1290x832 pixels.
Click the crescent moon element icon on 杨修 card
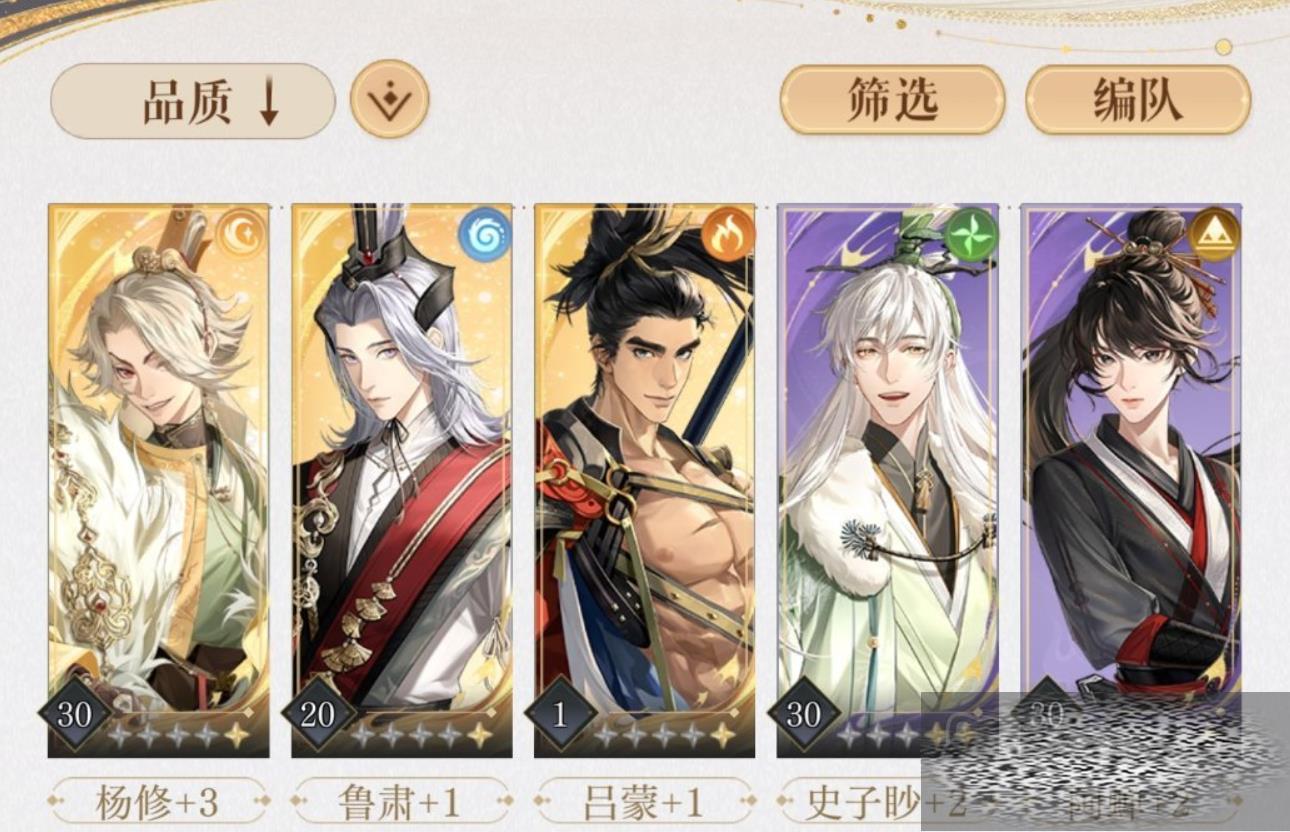242,234
